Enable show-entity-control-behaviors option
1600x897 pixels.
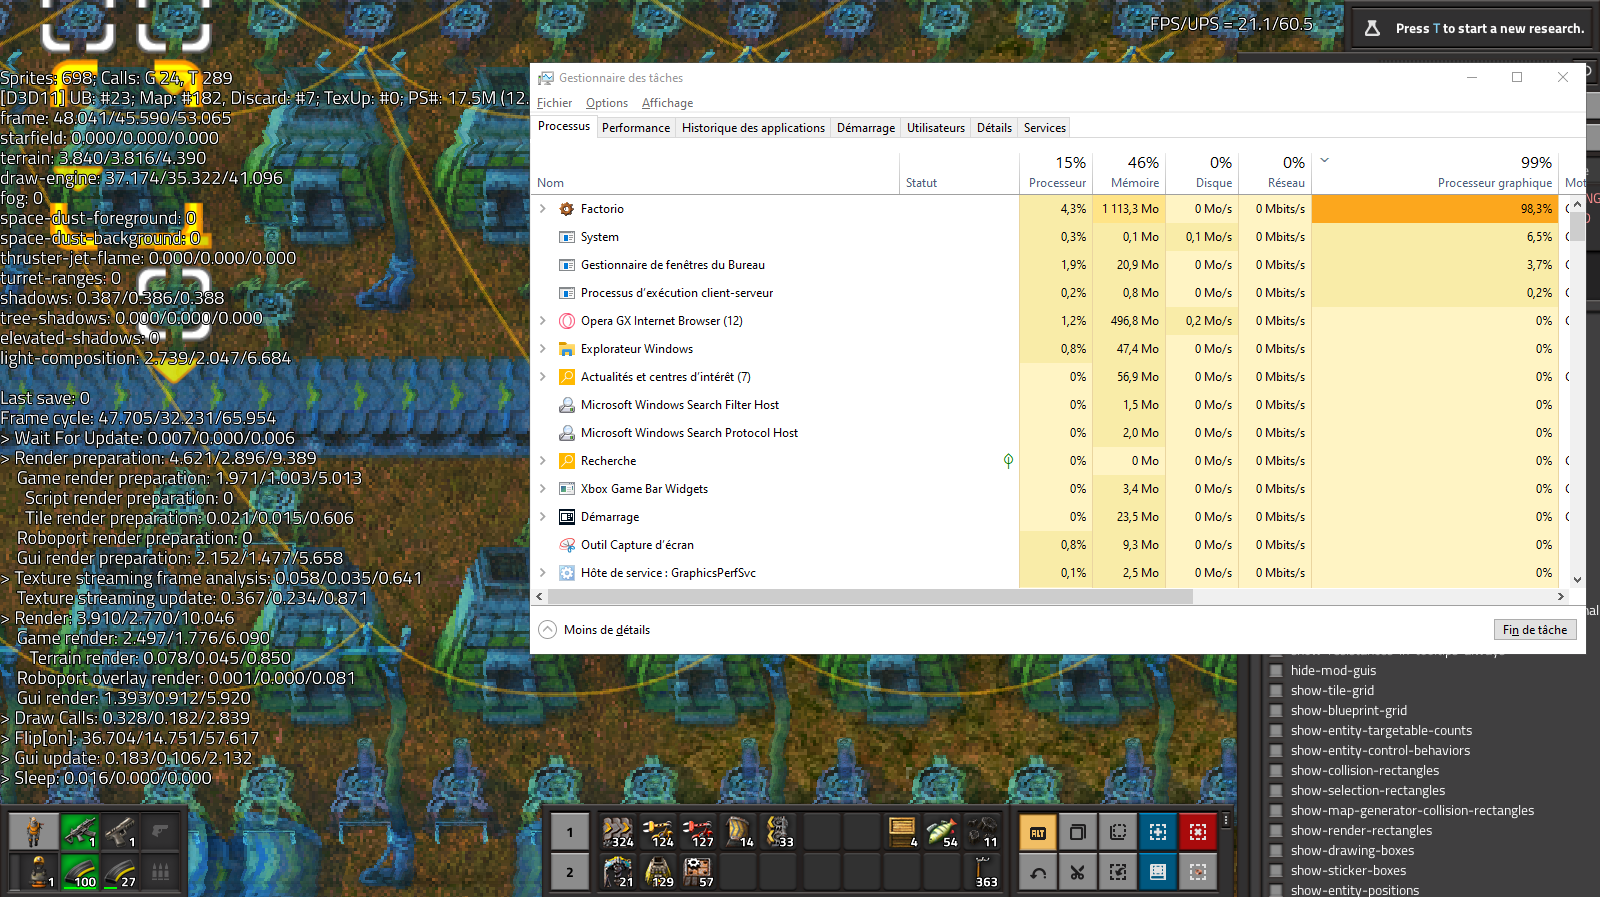coord(1276,750)
